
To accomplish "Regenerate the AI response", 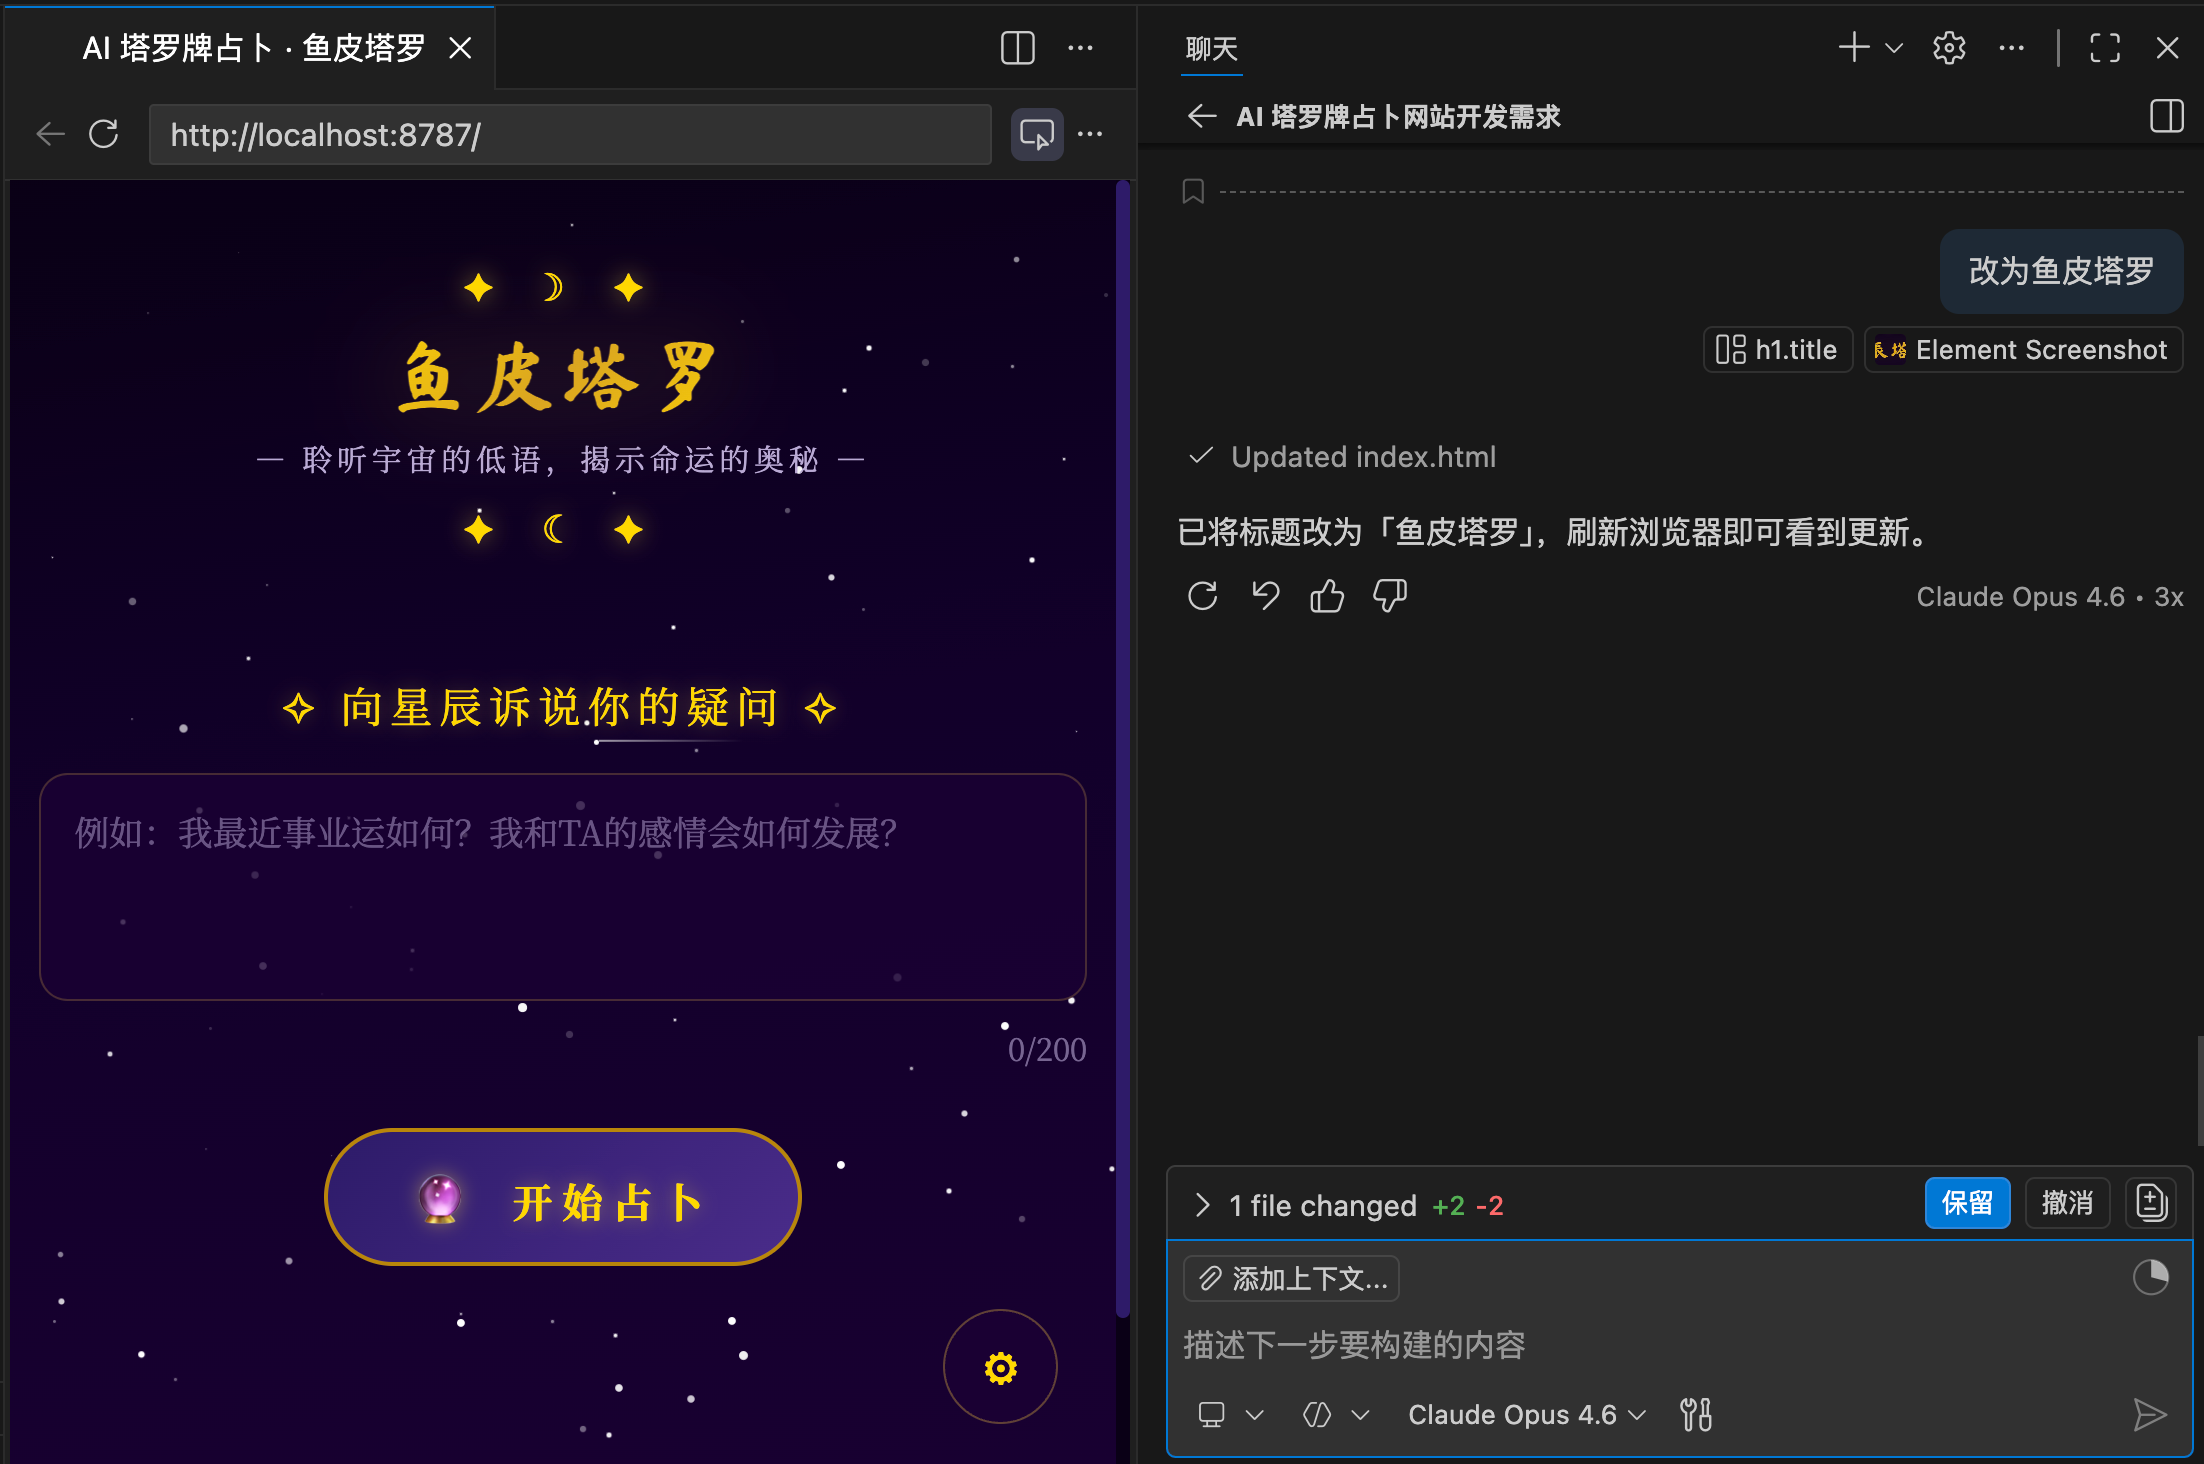I will pos(1202,595).
